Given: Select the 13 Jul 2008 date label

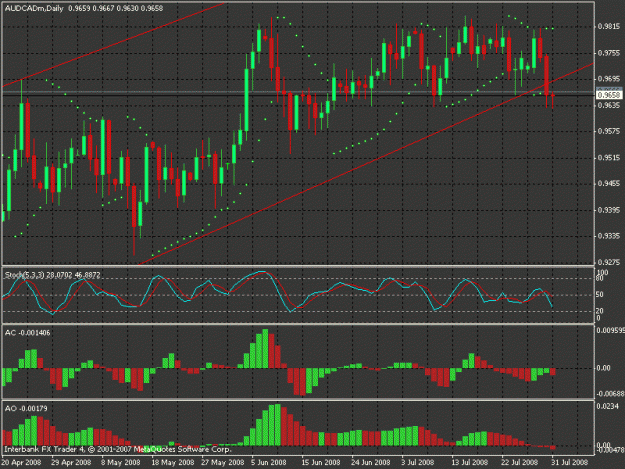Looking at the screenshot, I should pos(469,462).
